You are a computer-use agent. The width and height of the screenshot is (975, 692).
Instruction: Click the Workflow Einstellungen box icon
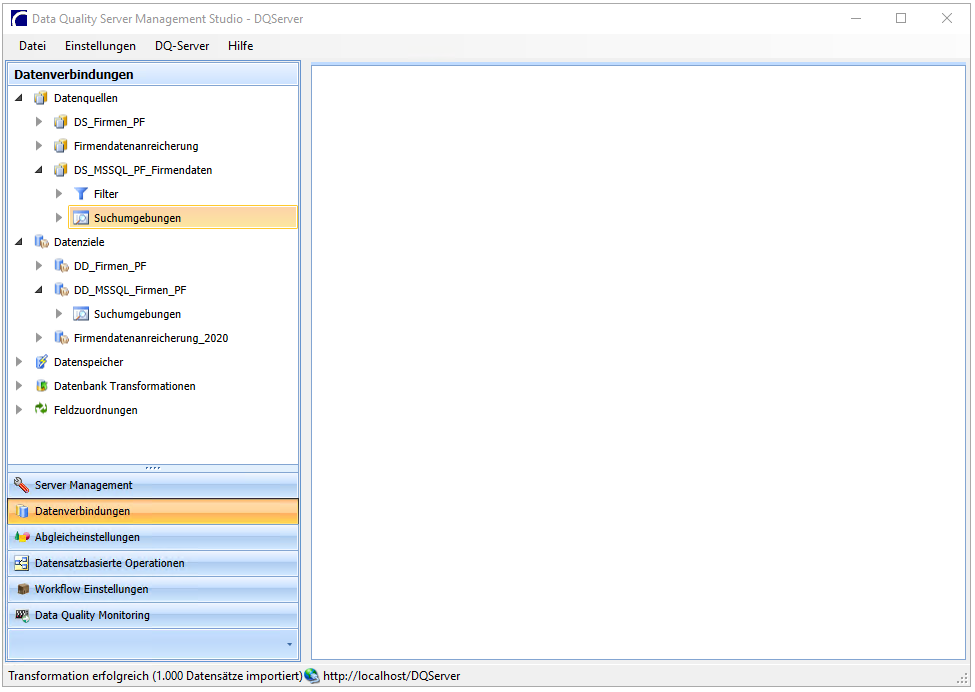click(23, 589)
